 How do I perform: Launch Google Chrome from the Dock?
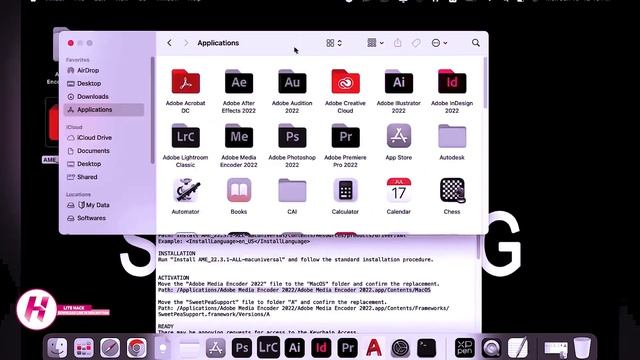click(136, 348)
